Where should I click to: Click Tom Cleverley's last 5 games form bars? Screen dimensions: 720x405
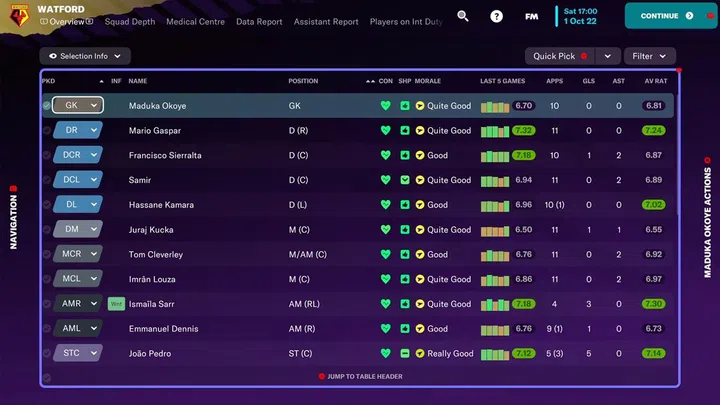(494, 255)
